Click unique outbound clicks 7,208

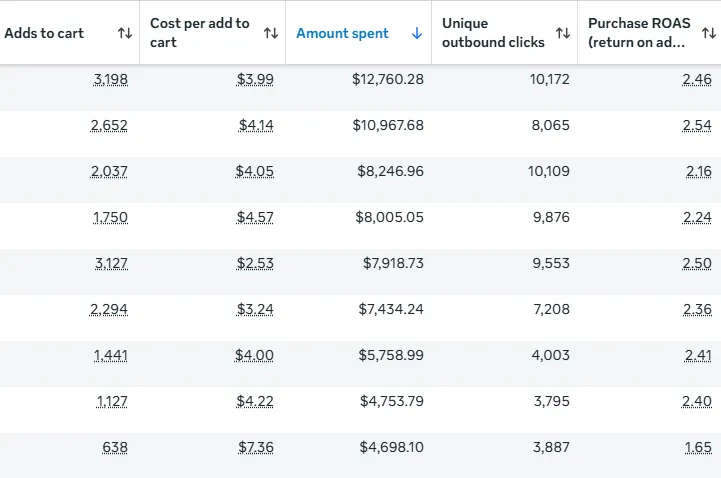point(551,309)
